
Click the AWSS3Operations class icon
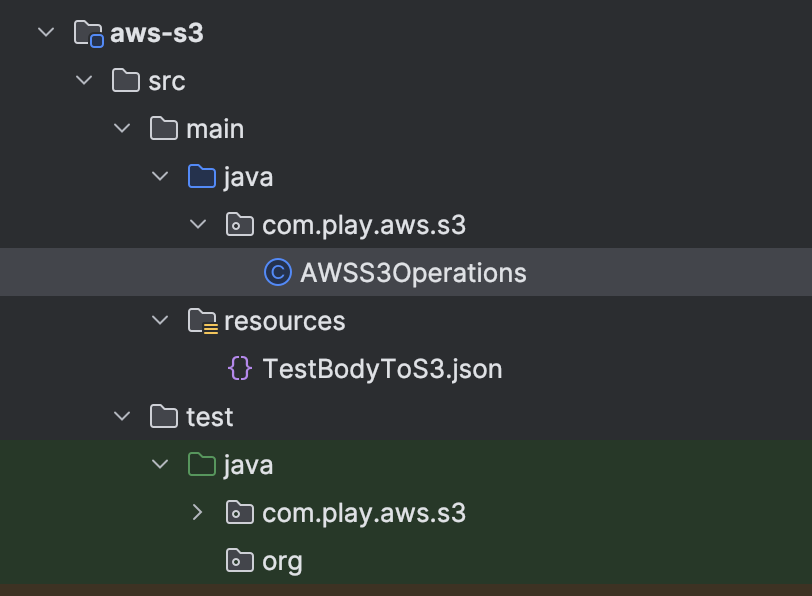pos(278,272)
